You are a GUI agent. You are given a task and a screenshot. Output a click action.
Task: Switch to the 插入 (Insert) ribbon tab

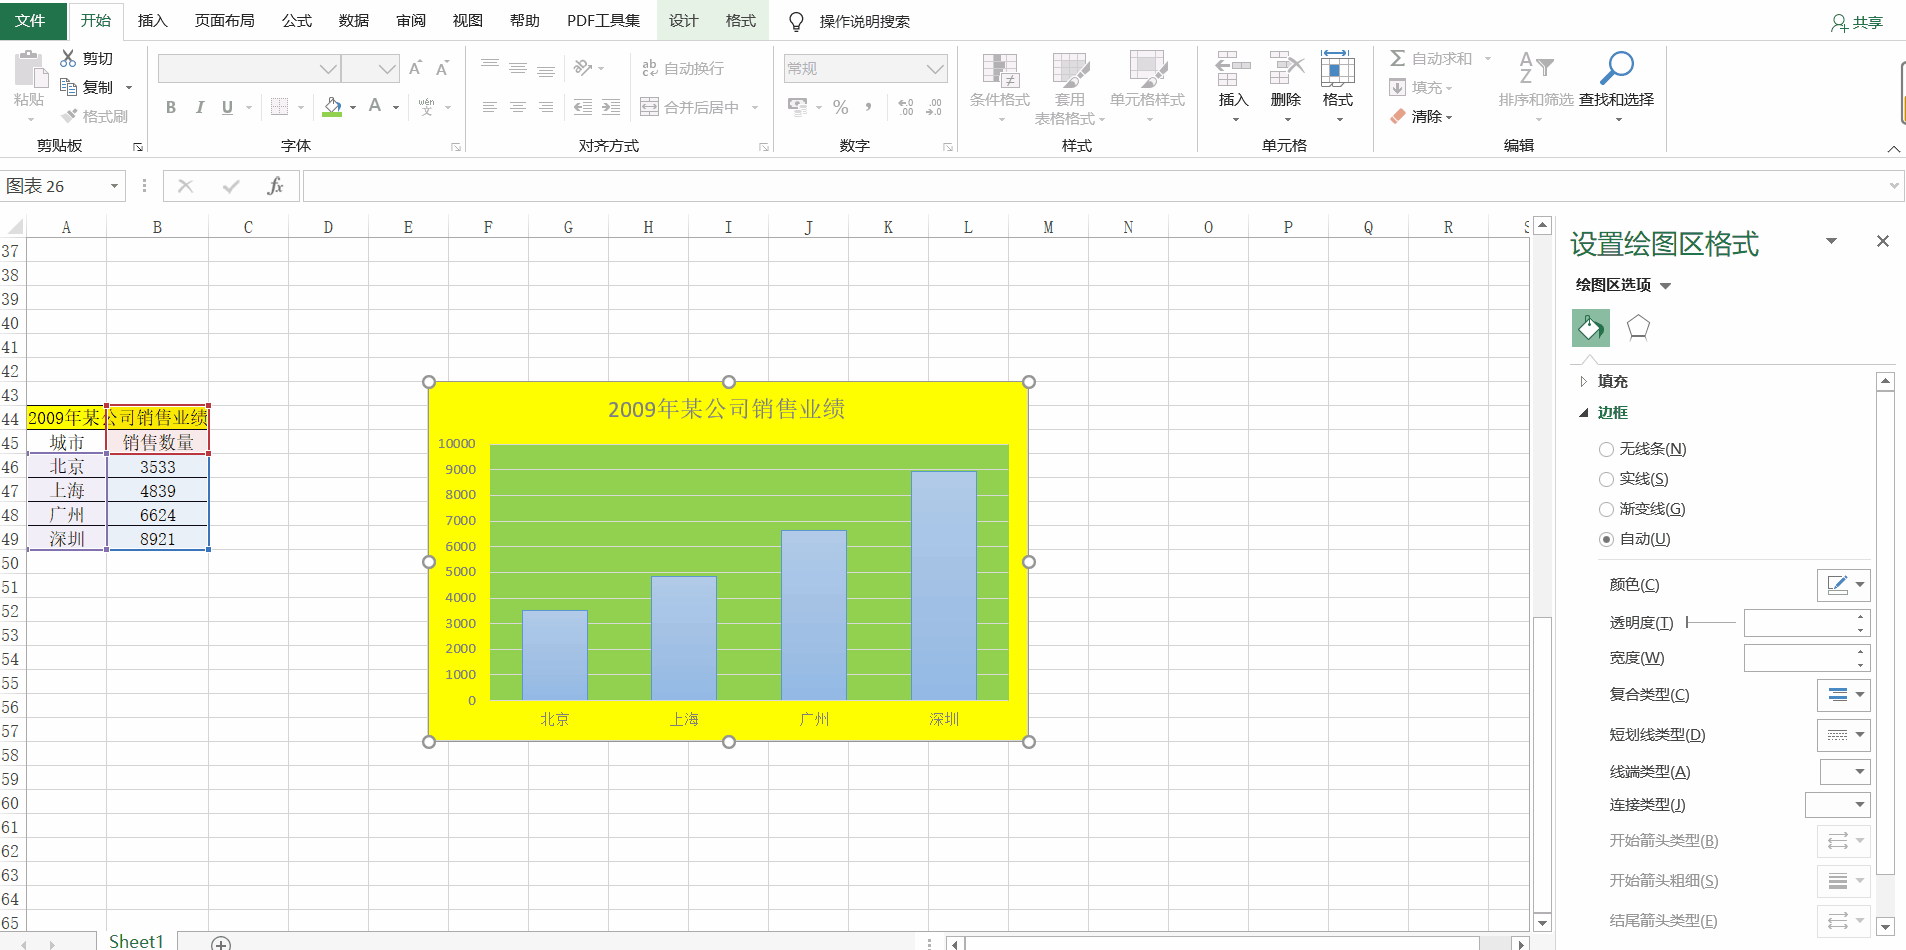point(152,21)
